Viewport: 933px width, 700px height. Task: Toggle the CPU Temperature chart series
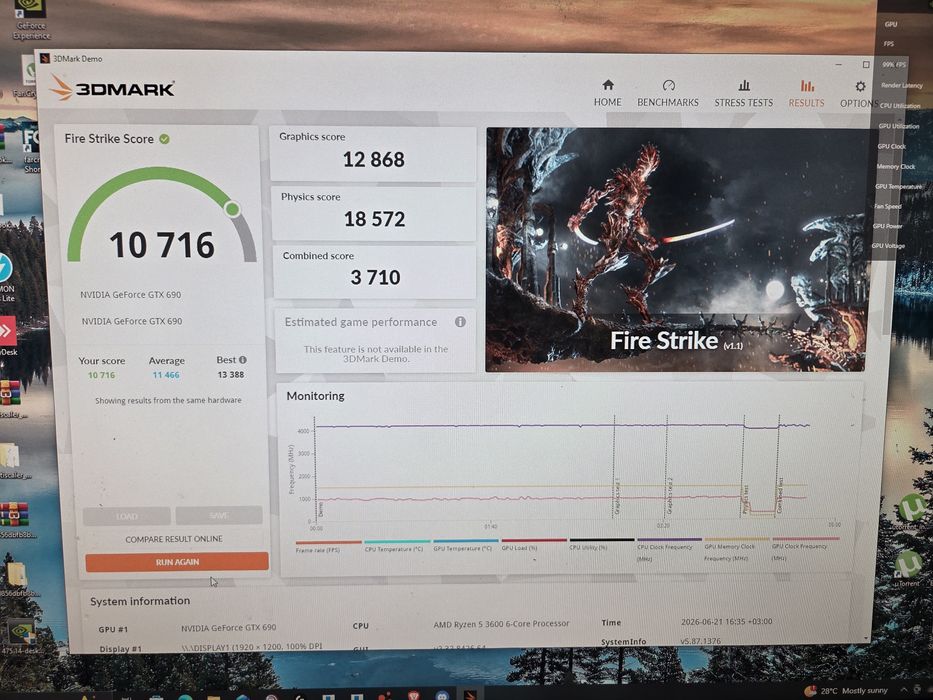(395, 545)
